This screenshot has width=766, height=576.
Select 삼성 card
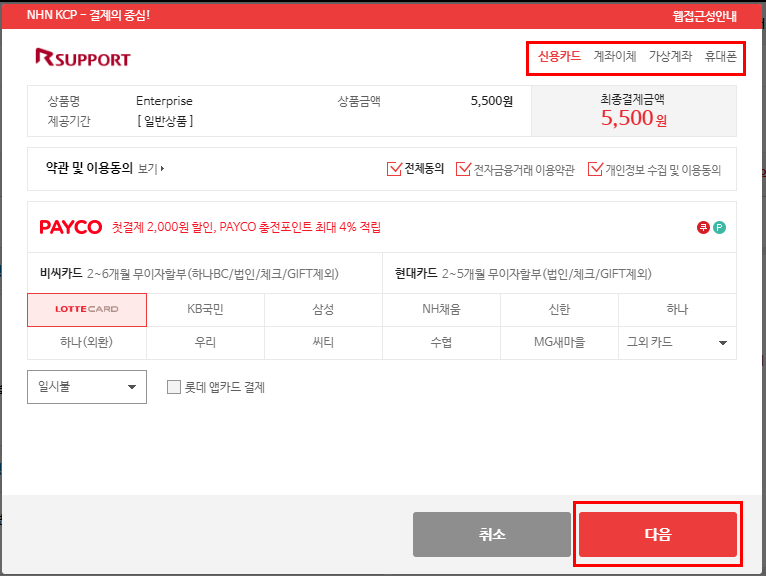pos(323,310)
